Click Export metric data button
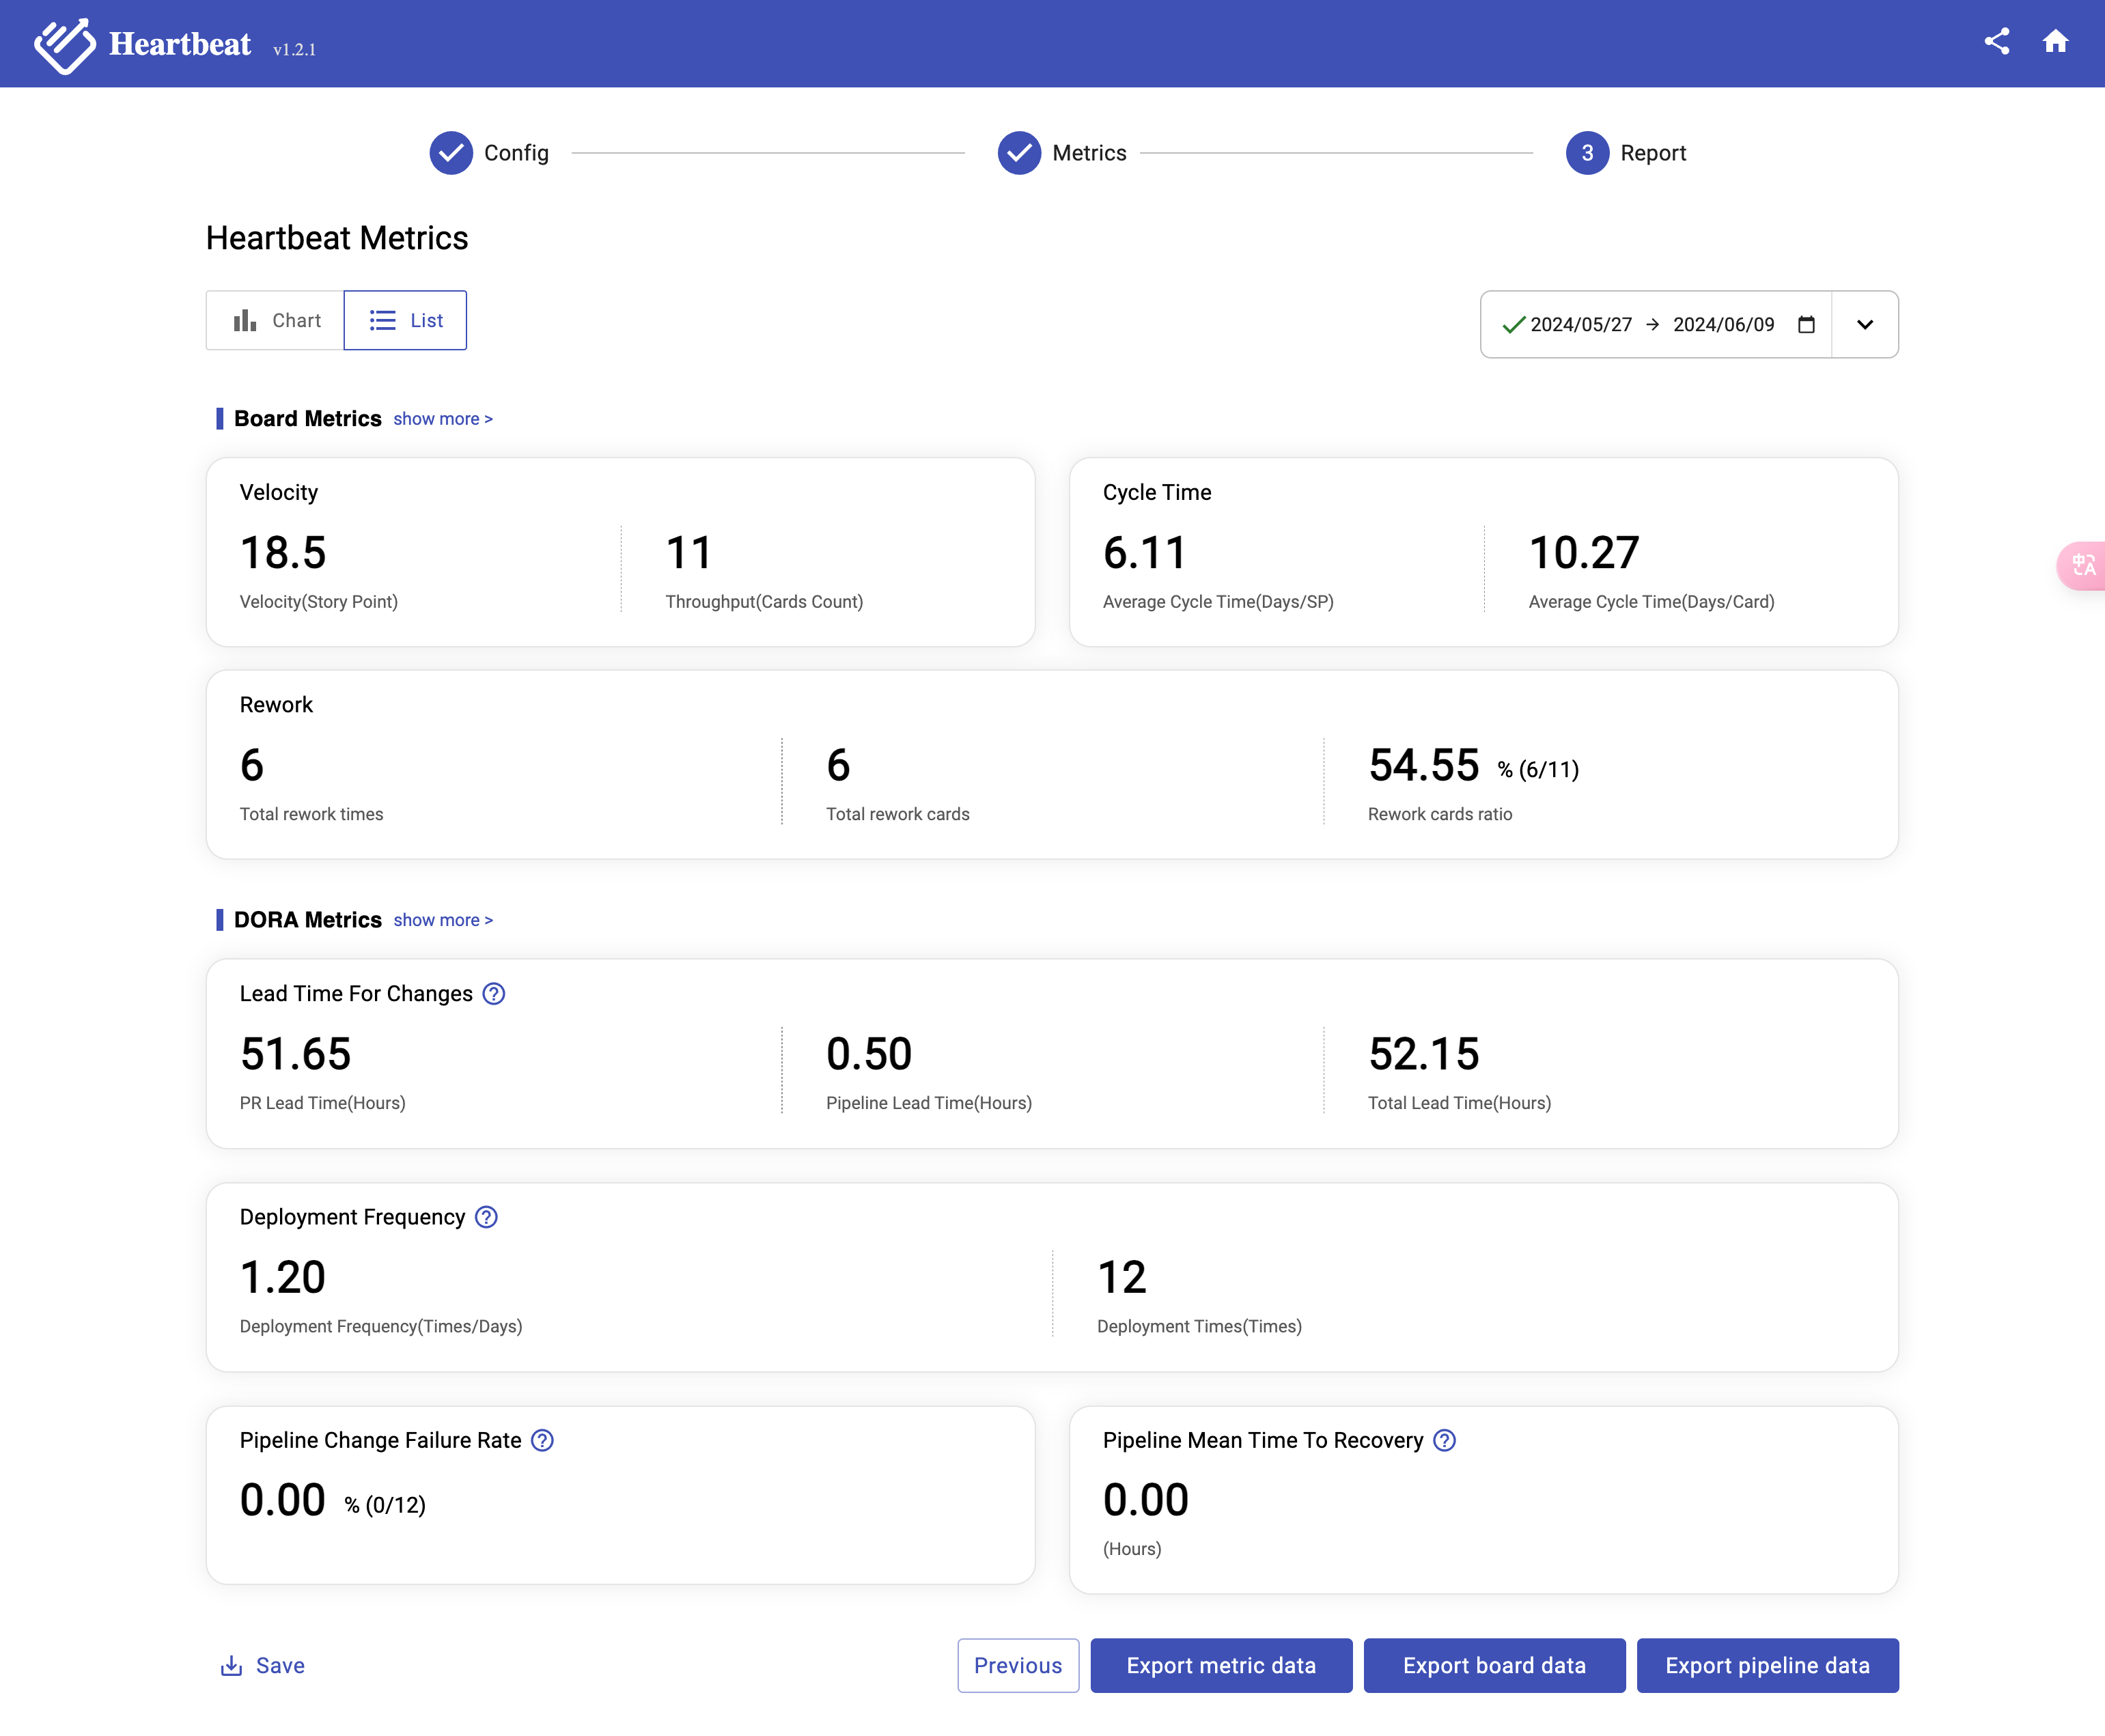The height and width of the screenshot is (1736, 2105). coord(1220,1665)
